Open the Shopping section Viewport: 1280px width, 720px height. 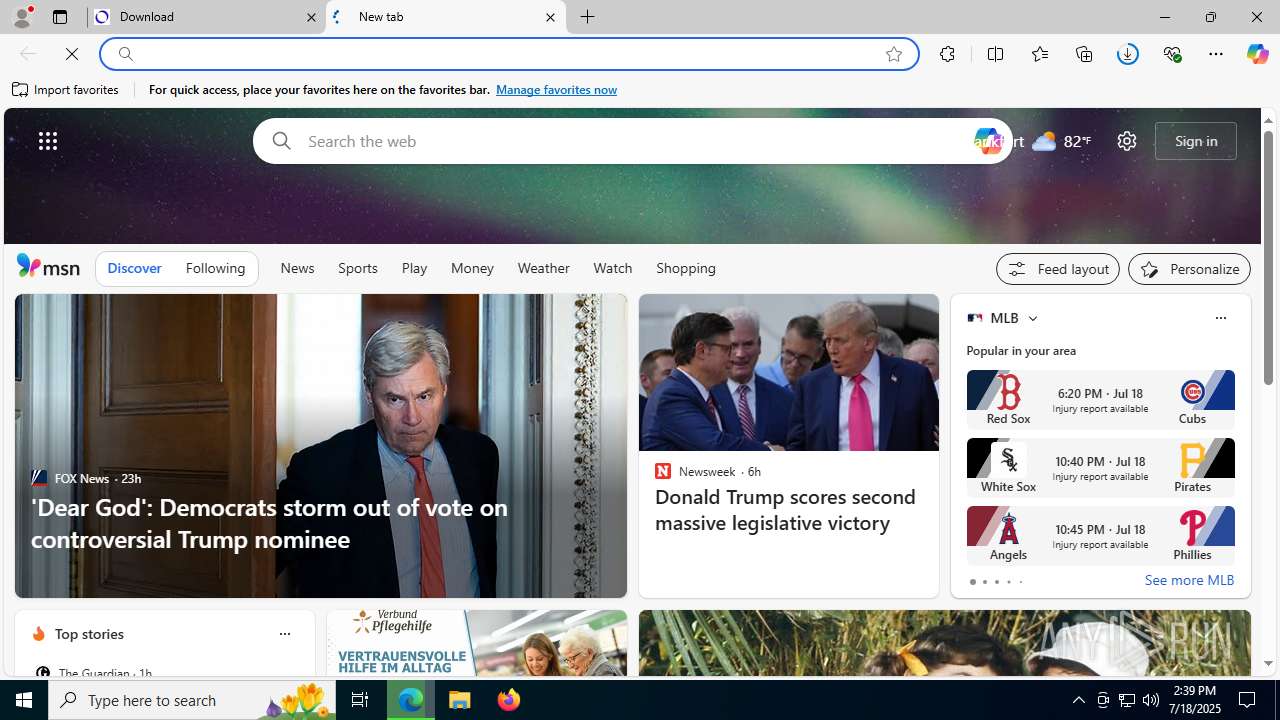point(686,268)
